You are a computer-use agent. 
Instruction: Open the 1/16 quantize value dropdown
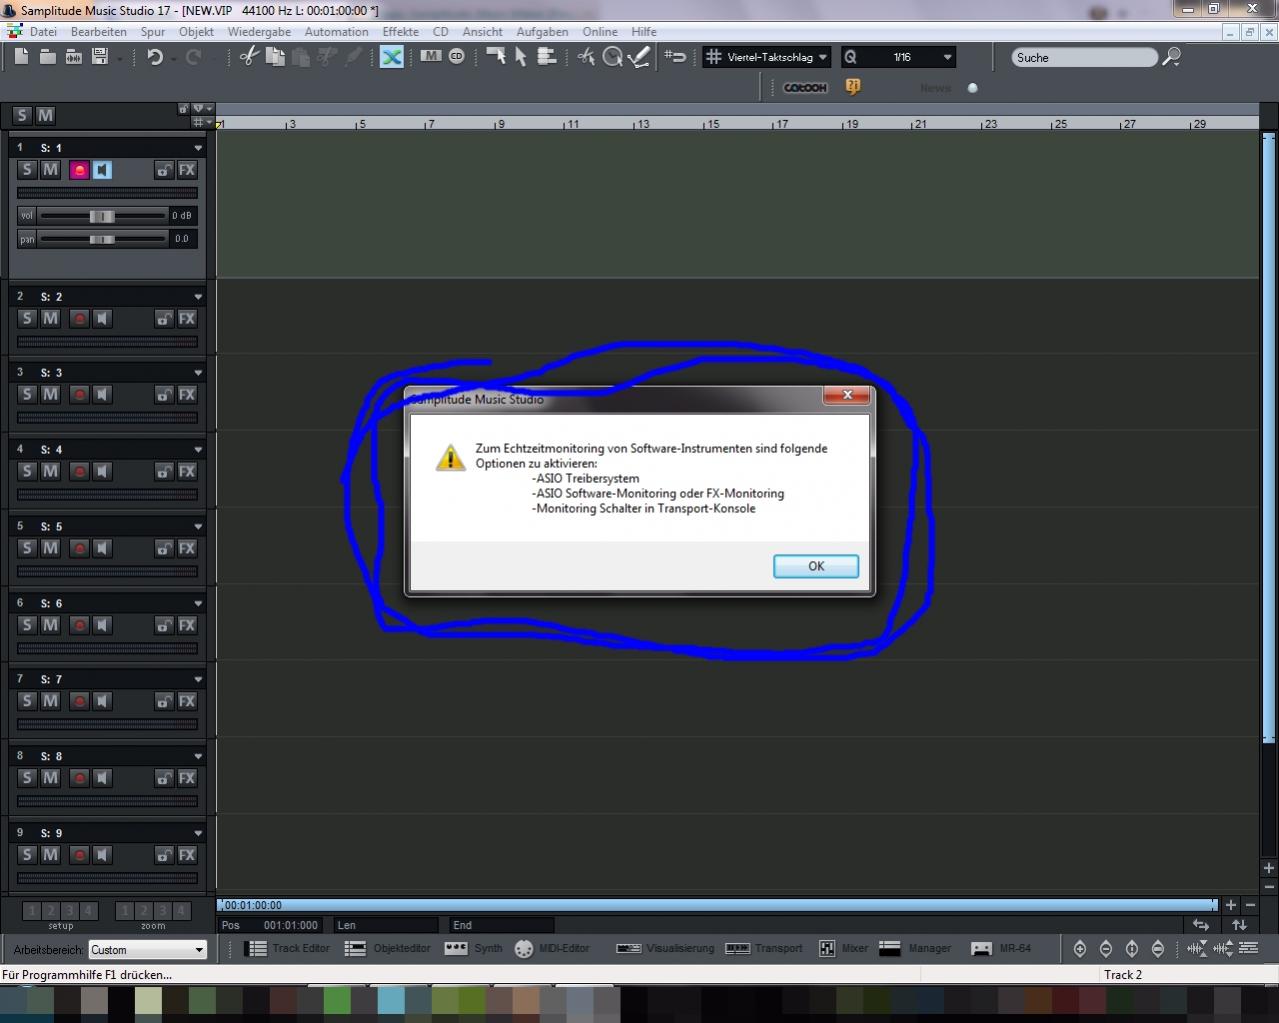(x=947, y=58)
